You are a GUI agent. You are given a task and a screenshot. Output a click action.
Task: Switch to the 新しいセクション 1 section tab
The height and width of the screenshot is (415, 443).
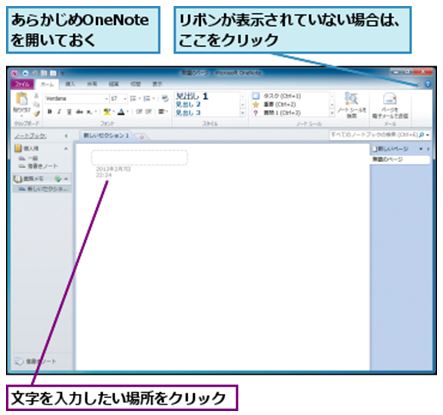(106, 135)
